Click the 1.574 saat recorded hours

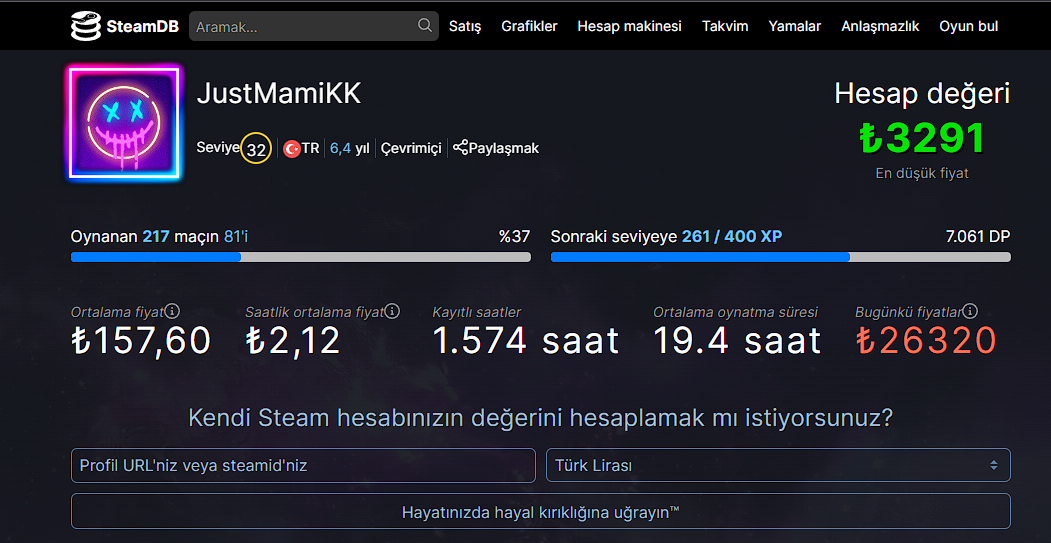pyautogui.click(x=526, y=341)
